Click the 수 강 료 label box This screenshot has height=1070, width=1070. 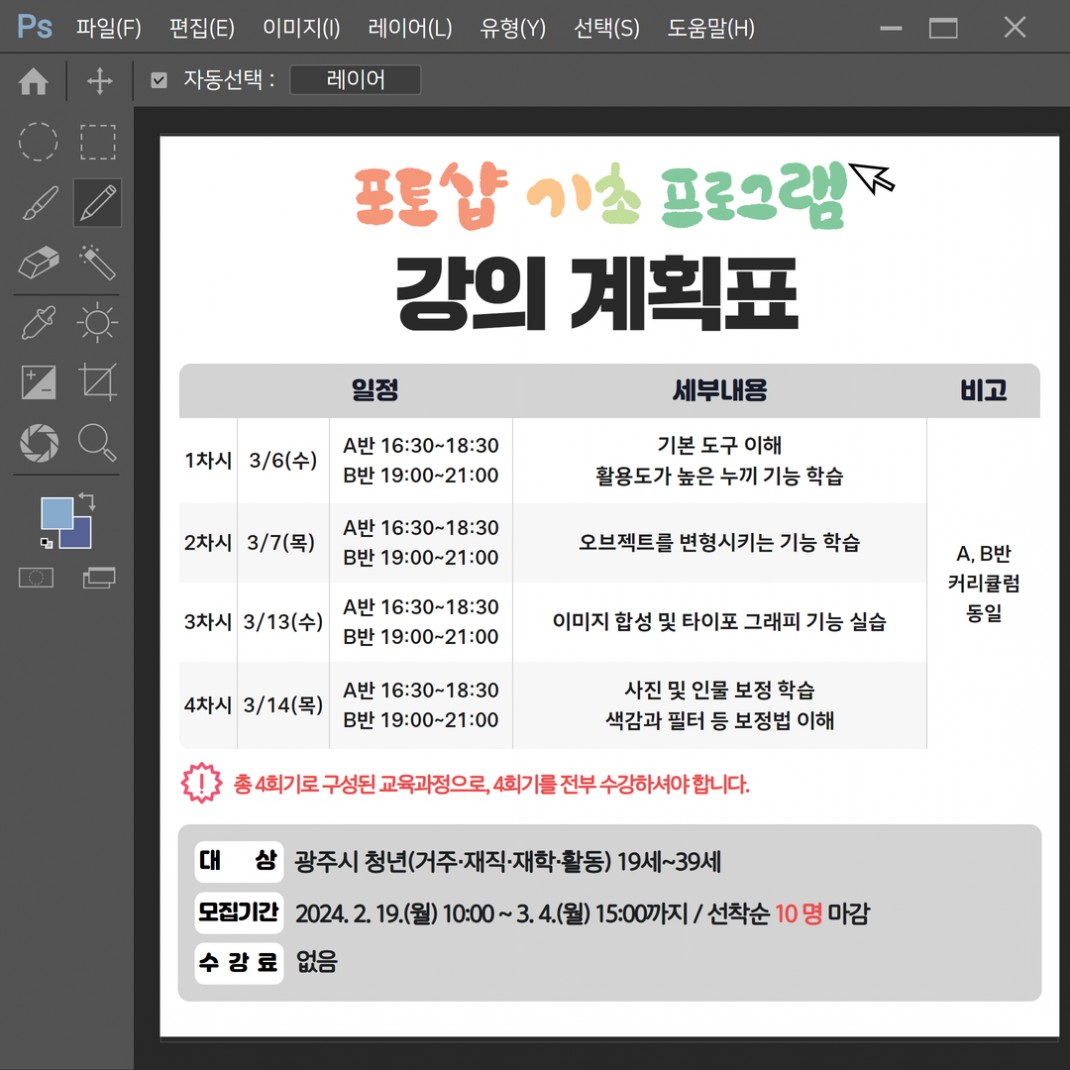(238, 963)
